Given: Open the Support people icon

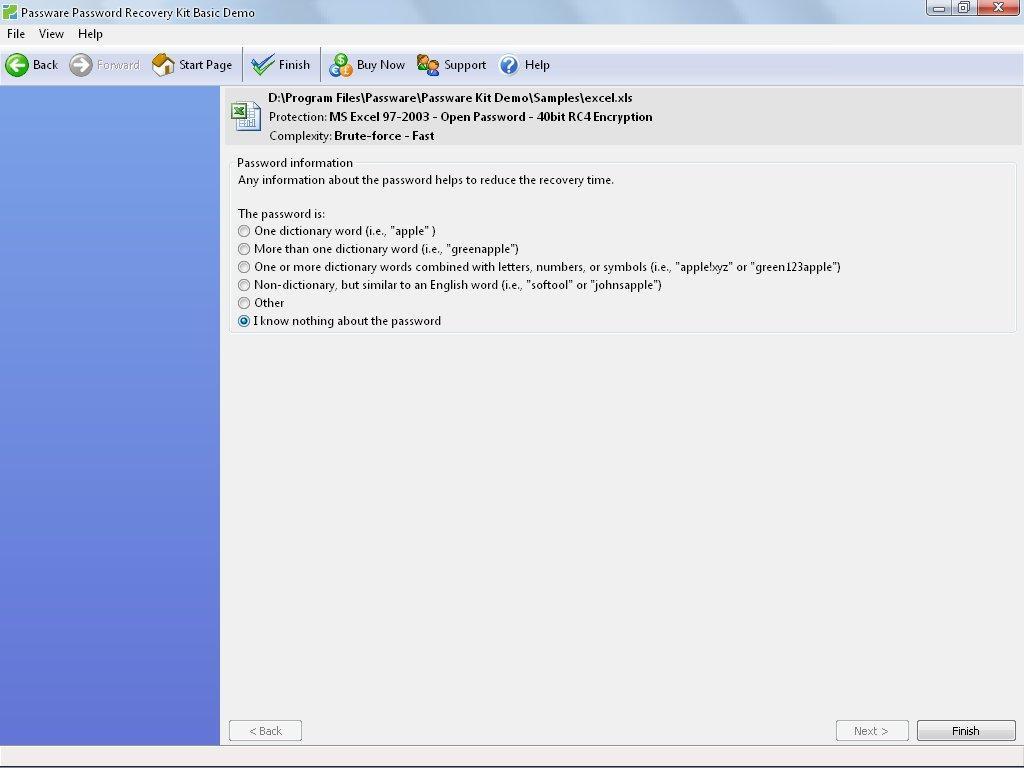Looking at the screenshot, I should pyautogui.click(x=428, y=65).
